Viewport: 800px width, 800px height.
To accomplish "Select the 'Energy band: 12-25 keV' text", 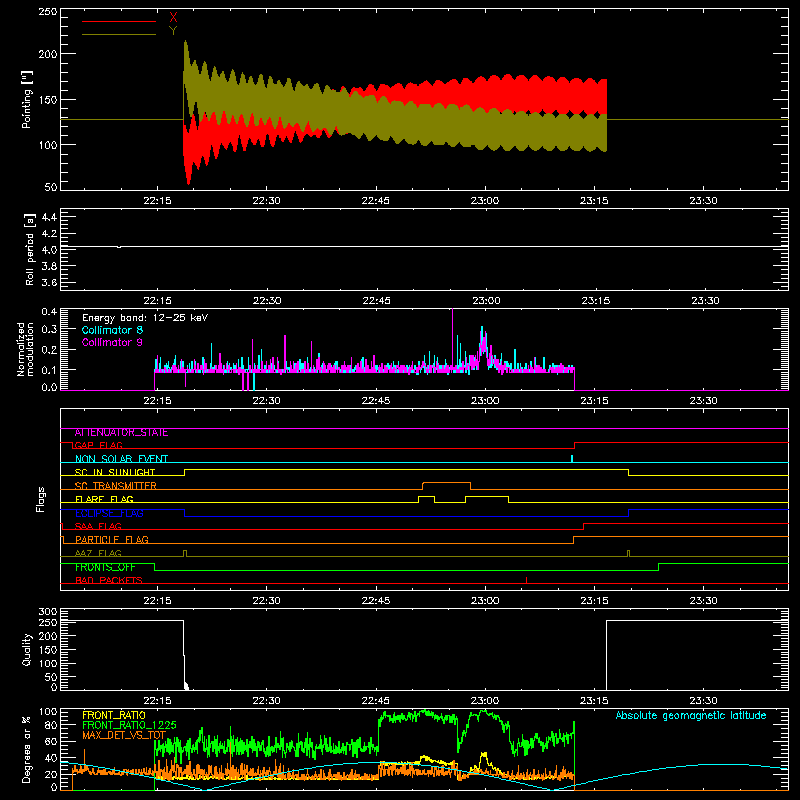I will point(145,318).
